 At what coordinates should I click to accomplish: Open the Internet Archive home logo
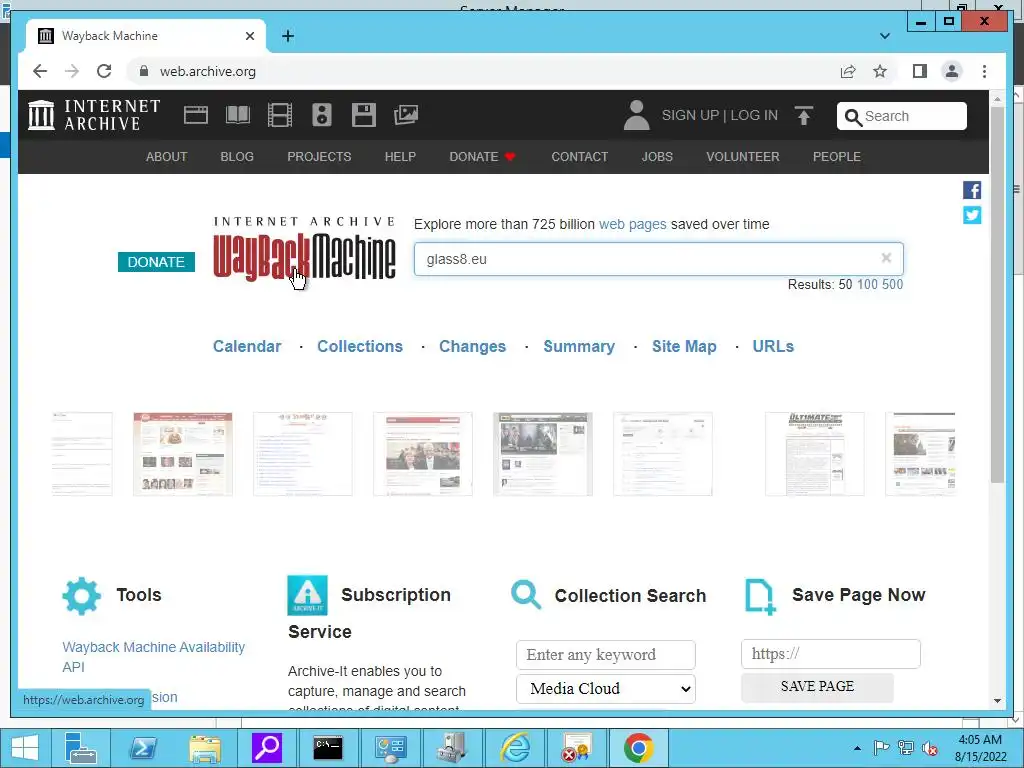tap(94, 115)
